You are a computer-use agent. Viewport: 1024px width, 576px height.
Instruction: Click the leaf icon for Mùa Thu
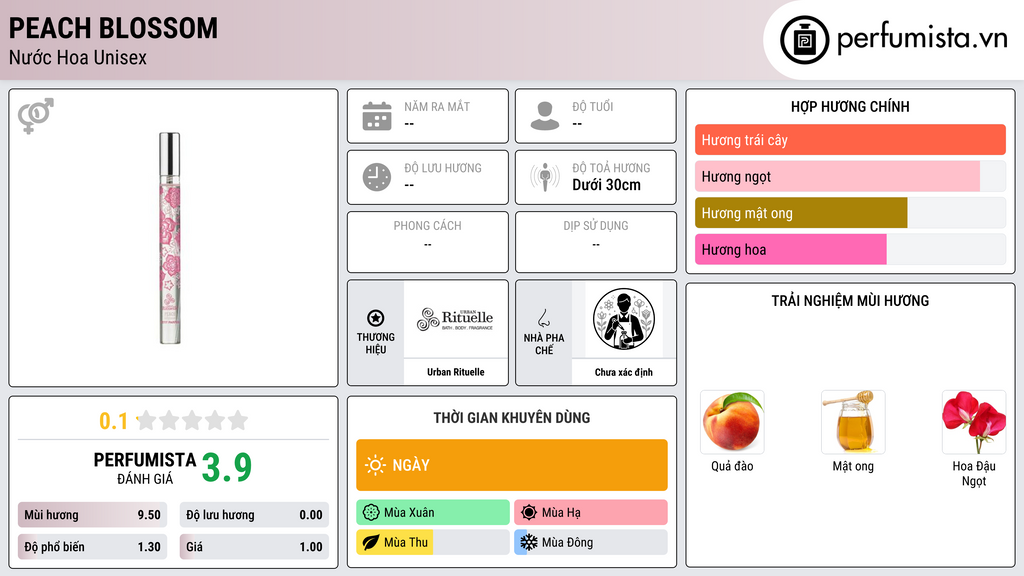(x=371, y=543)
